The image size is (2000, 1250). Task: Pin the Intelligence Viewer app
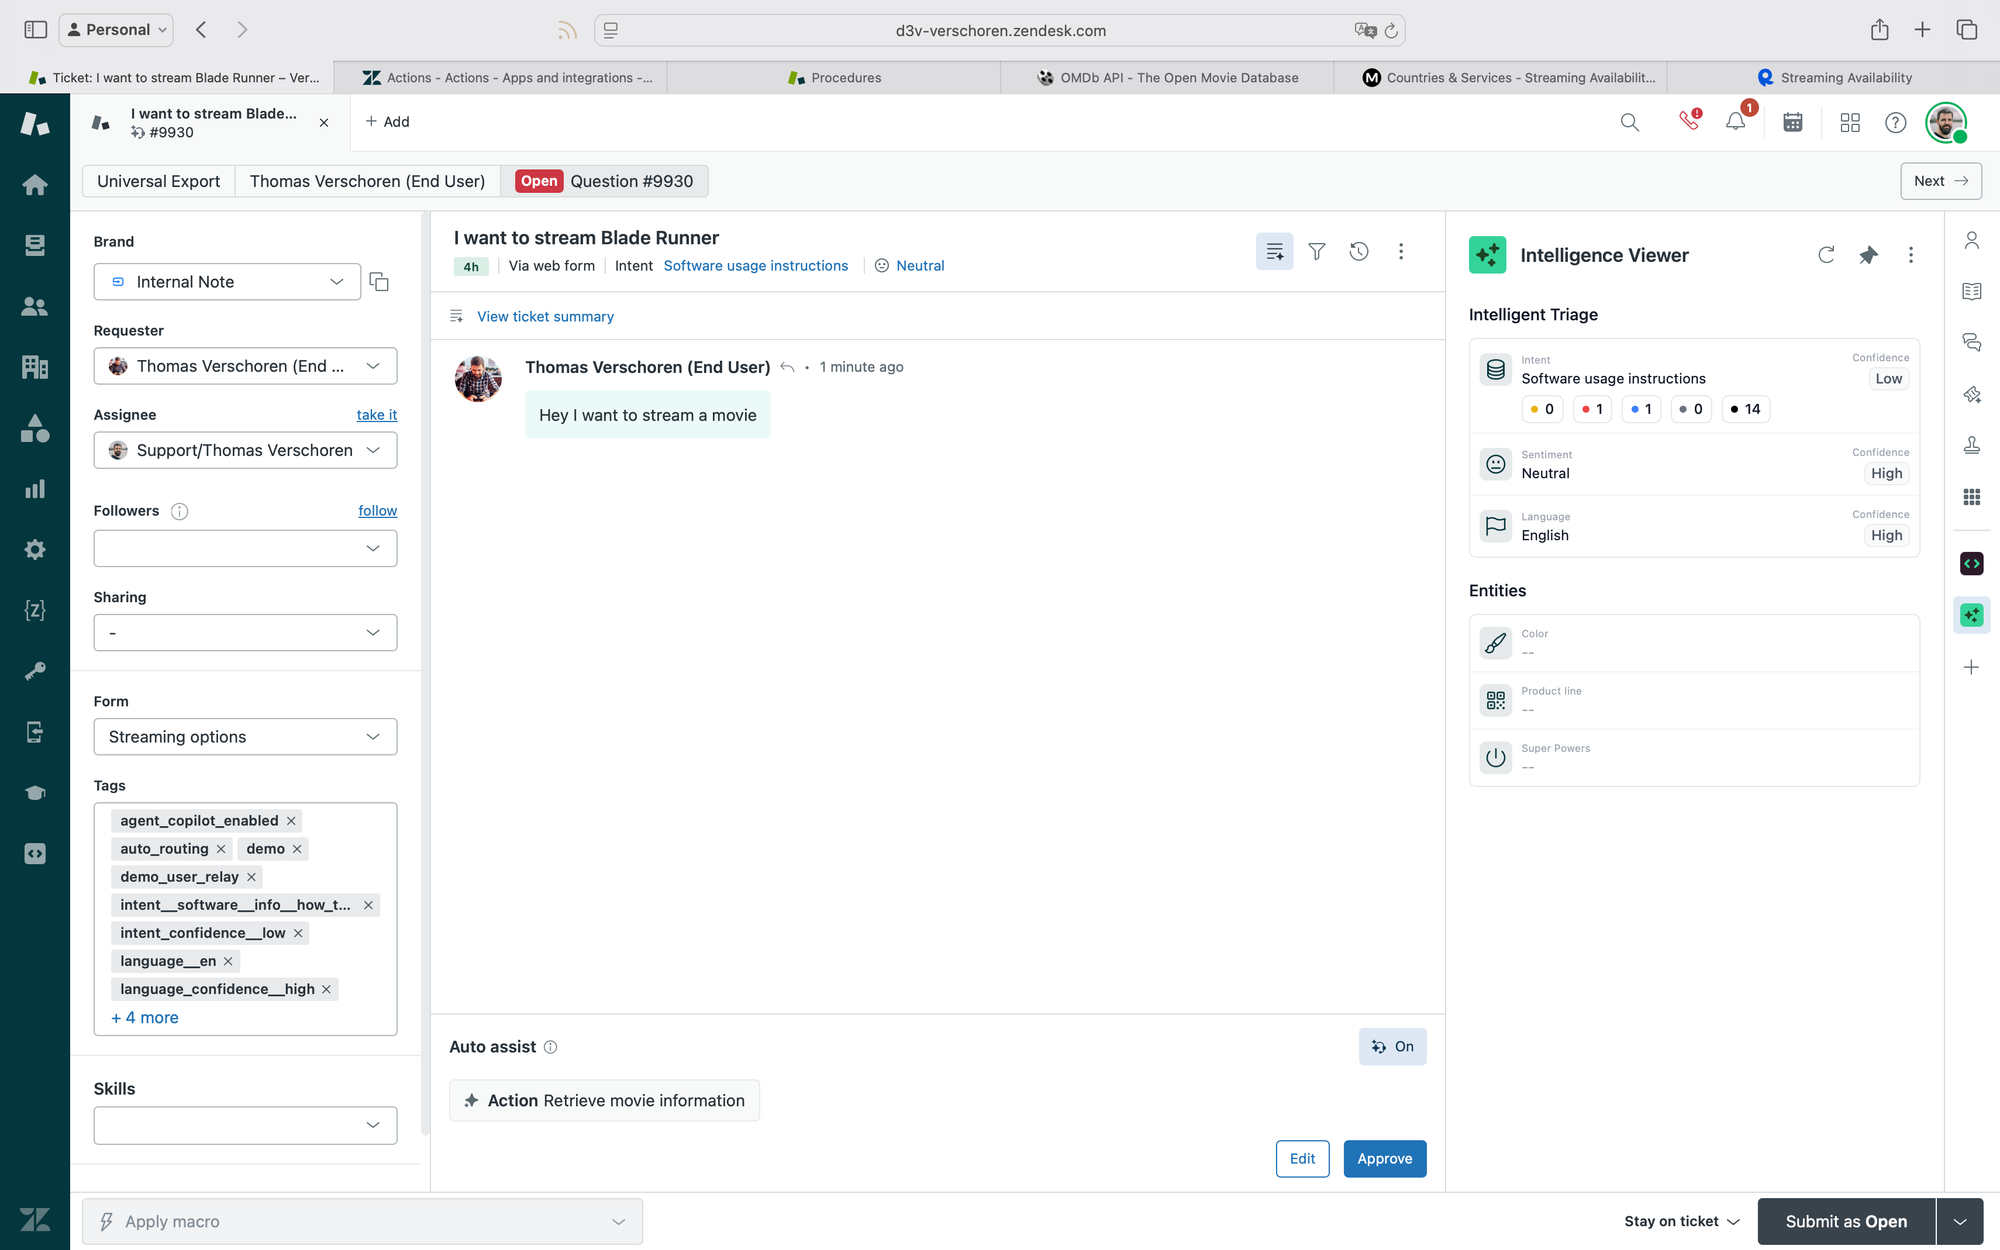pos(1868,255)
